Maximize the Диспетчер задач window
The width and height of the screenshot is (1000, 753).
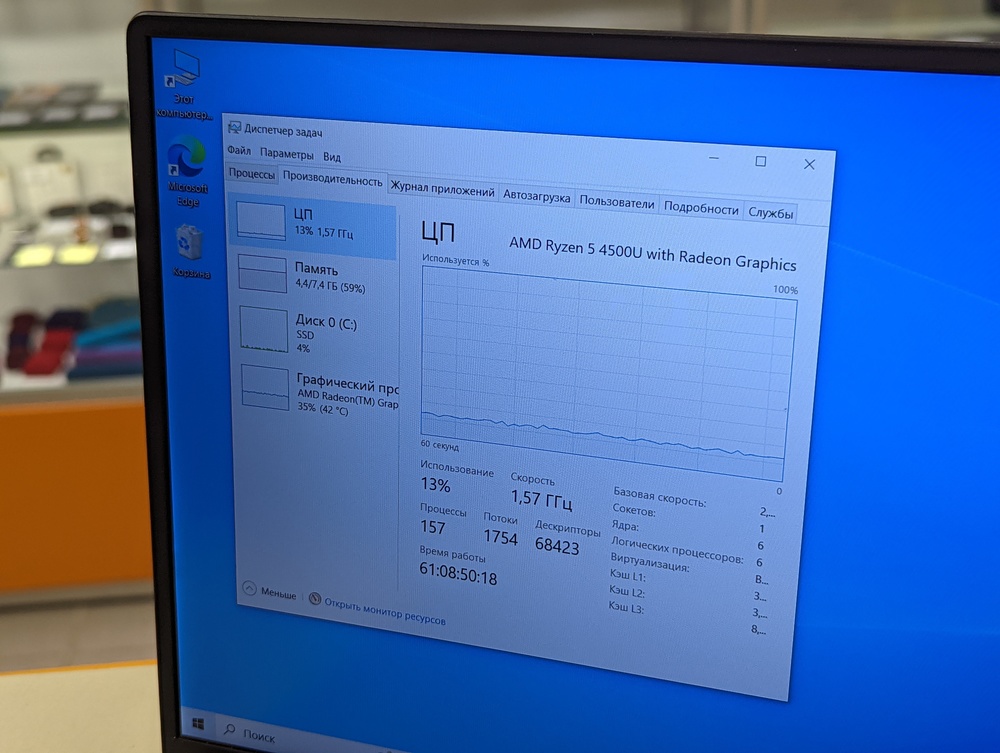click(761, 161)
